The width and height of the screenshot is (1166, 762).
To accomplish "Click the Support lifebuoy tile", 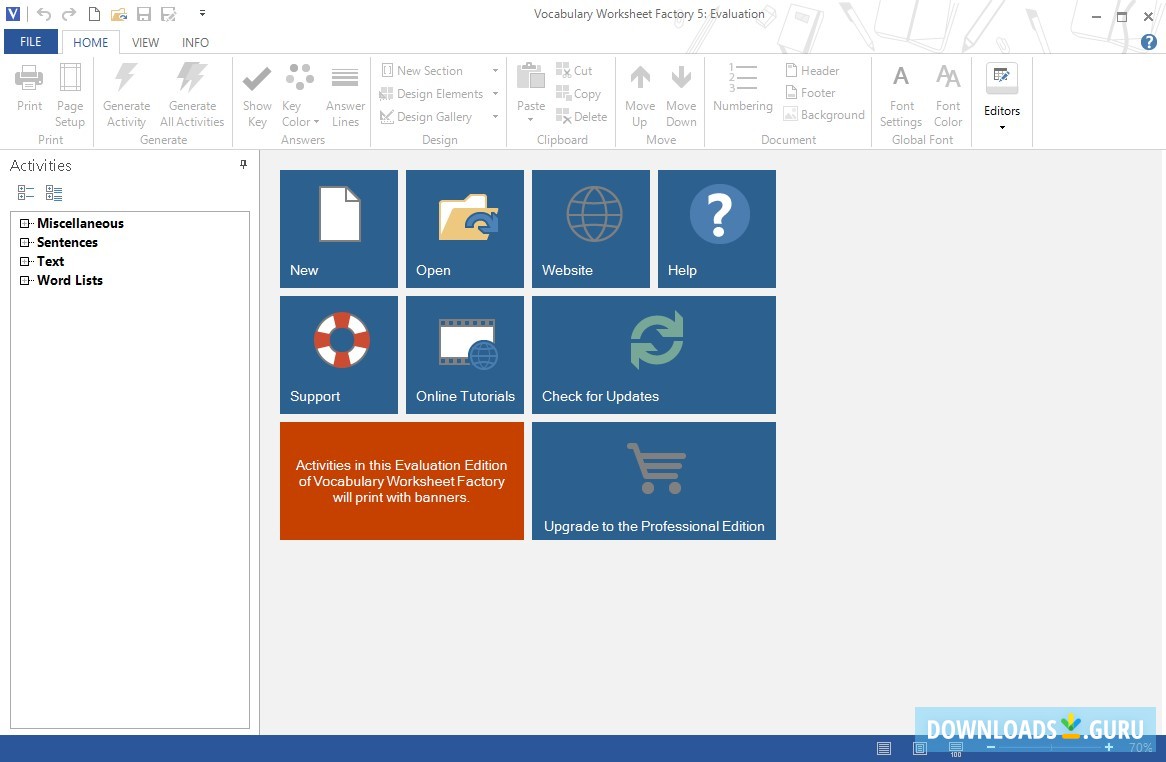I will [339, 355].
